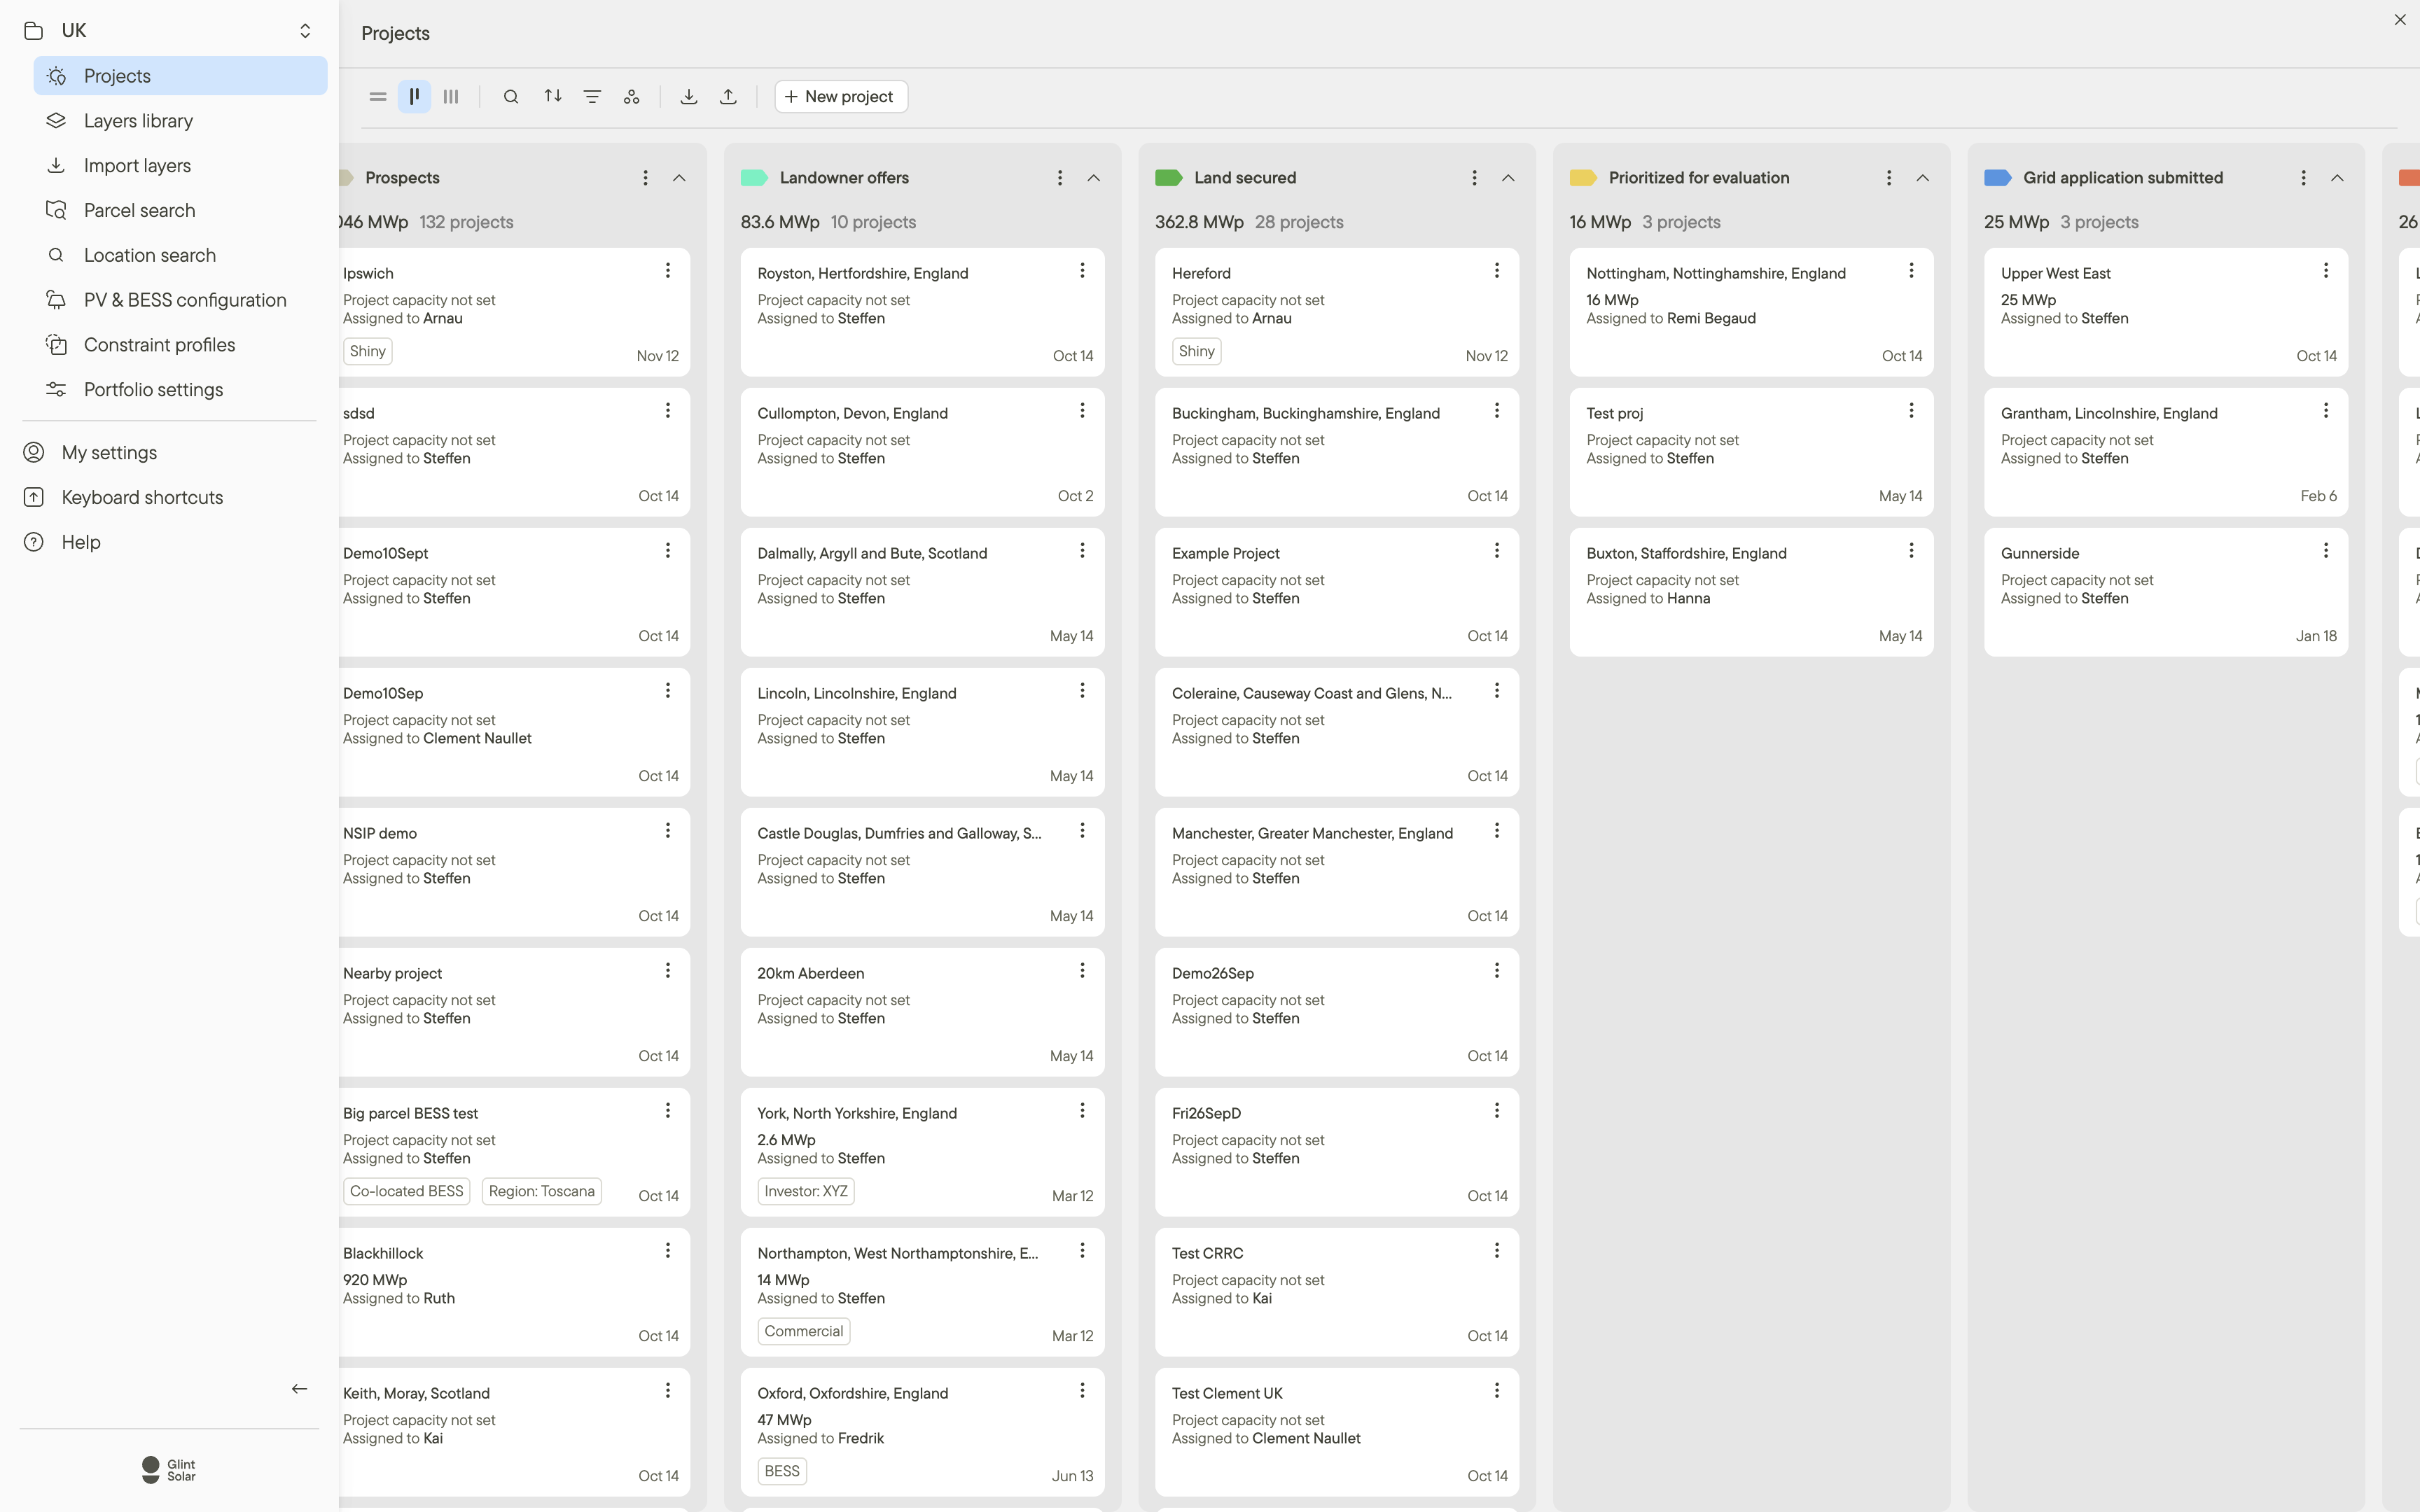Image resolution: width=2420 pixels, height=1512 pixels.
Task: Click the upload/export arrow icon in toolbar
Action: tap(729, 97)
